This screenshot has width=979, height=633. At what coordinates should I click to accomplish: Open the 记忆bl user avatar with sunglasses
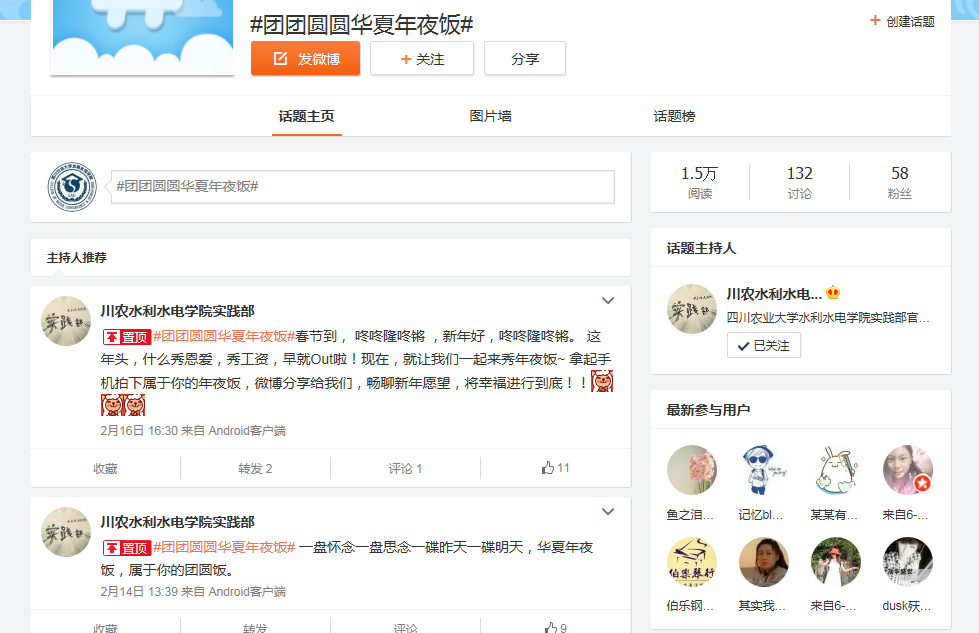coord(763,470)
